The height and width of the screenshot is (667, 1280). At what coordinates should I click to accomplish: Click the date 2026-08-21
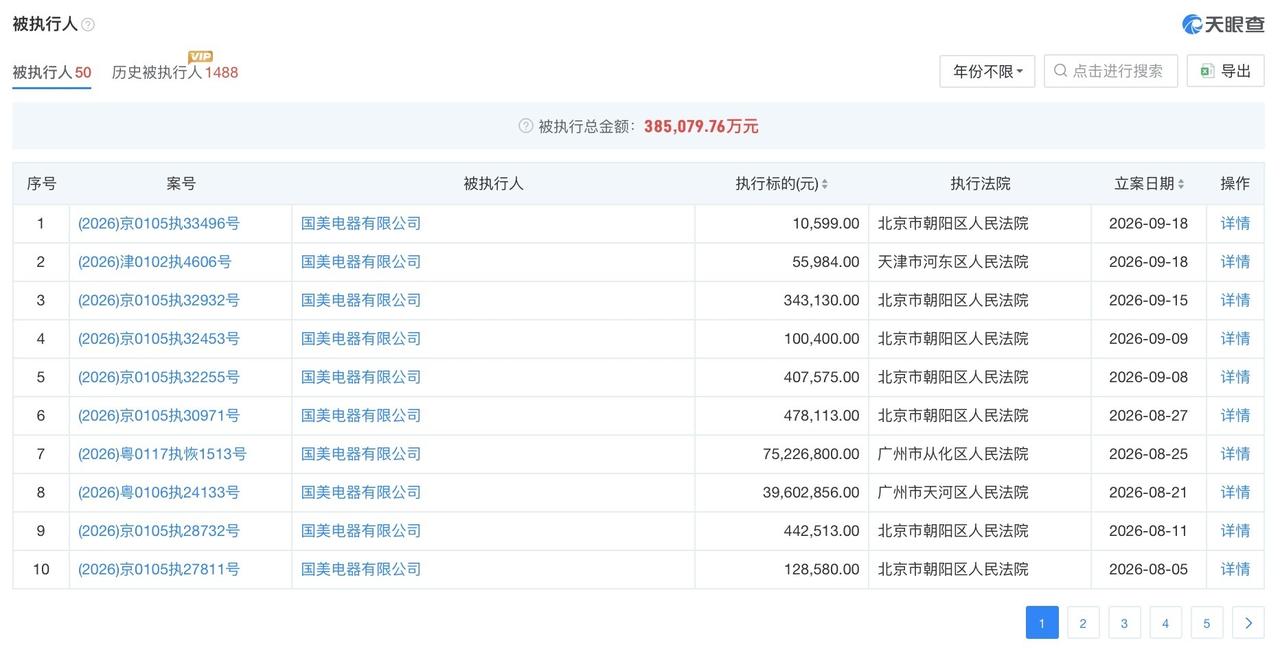pos(1149,492)
